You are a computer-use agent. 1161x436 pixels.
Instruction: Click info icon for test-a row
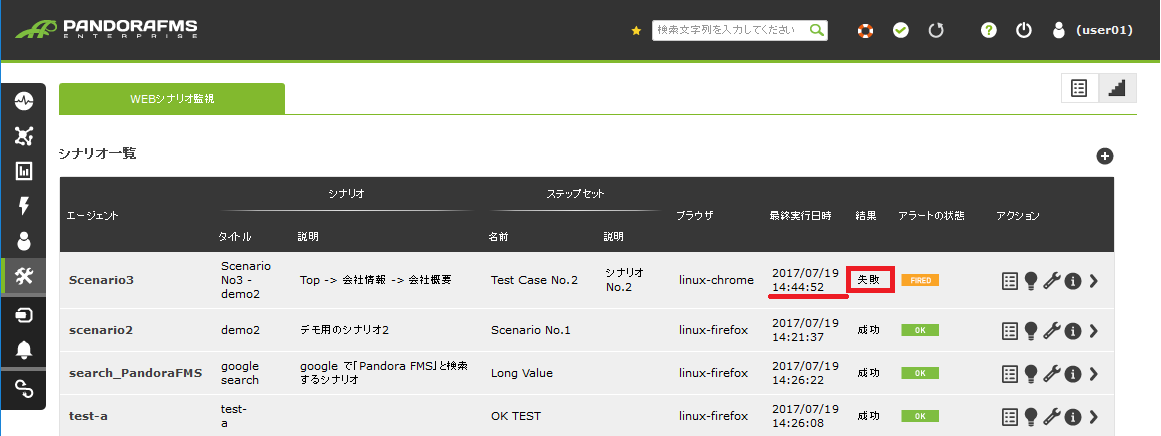(x=1073, y=417)
